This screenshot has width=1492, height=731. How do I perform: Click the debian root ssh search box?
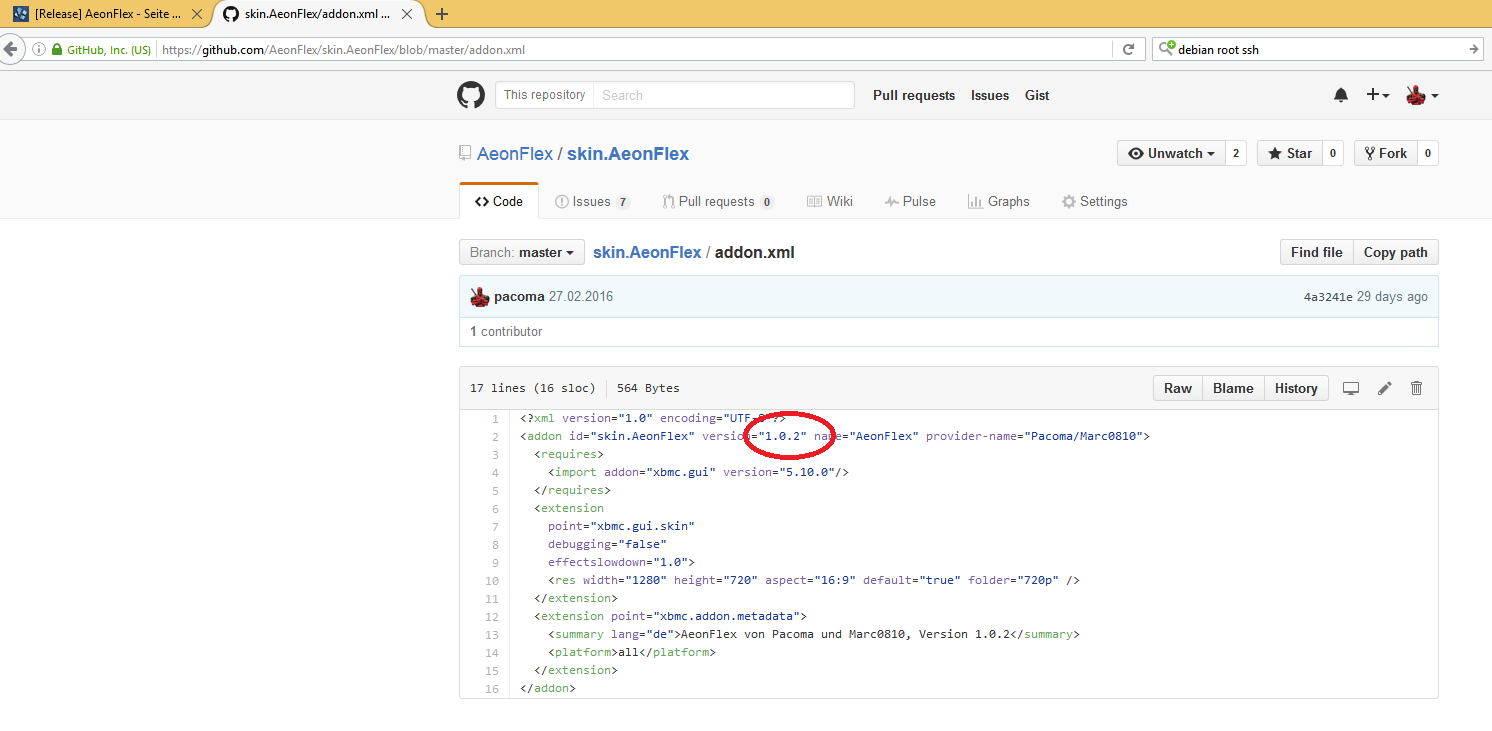1320,49
